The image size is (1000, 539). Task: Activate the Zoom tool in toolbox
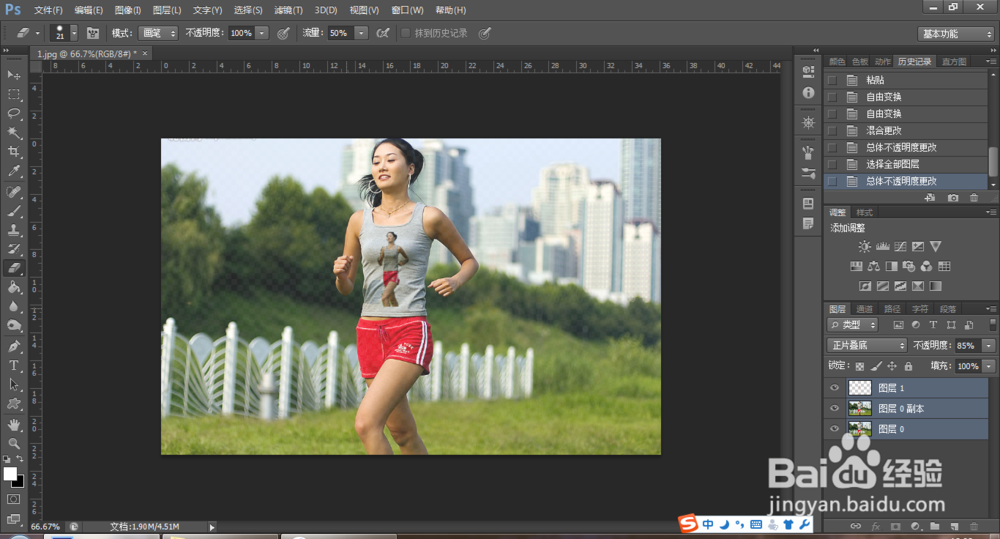click(14, 442)
